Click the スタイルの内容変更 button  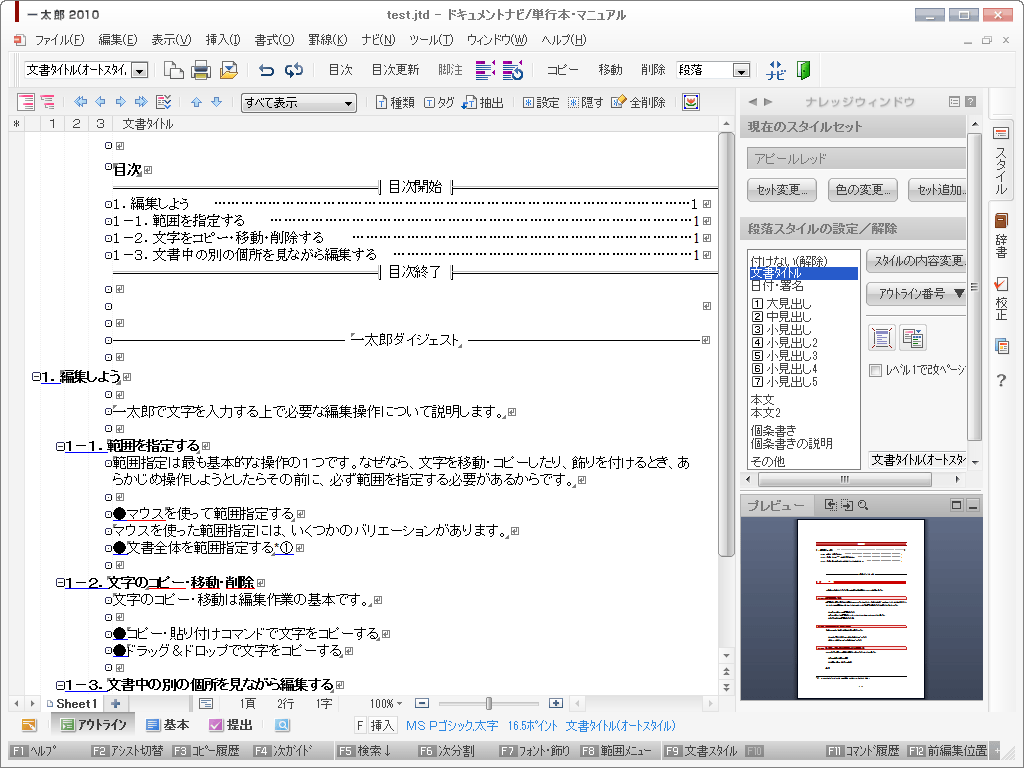(917, 261)
